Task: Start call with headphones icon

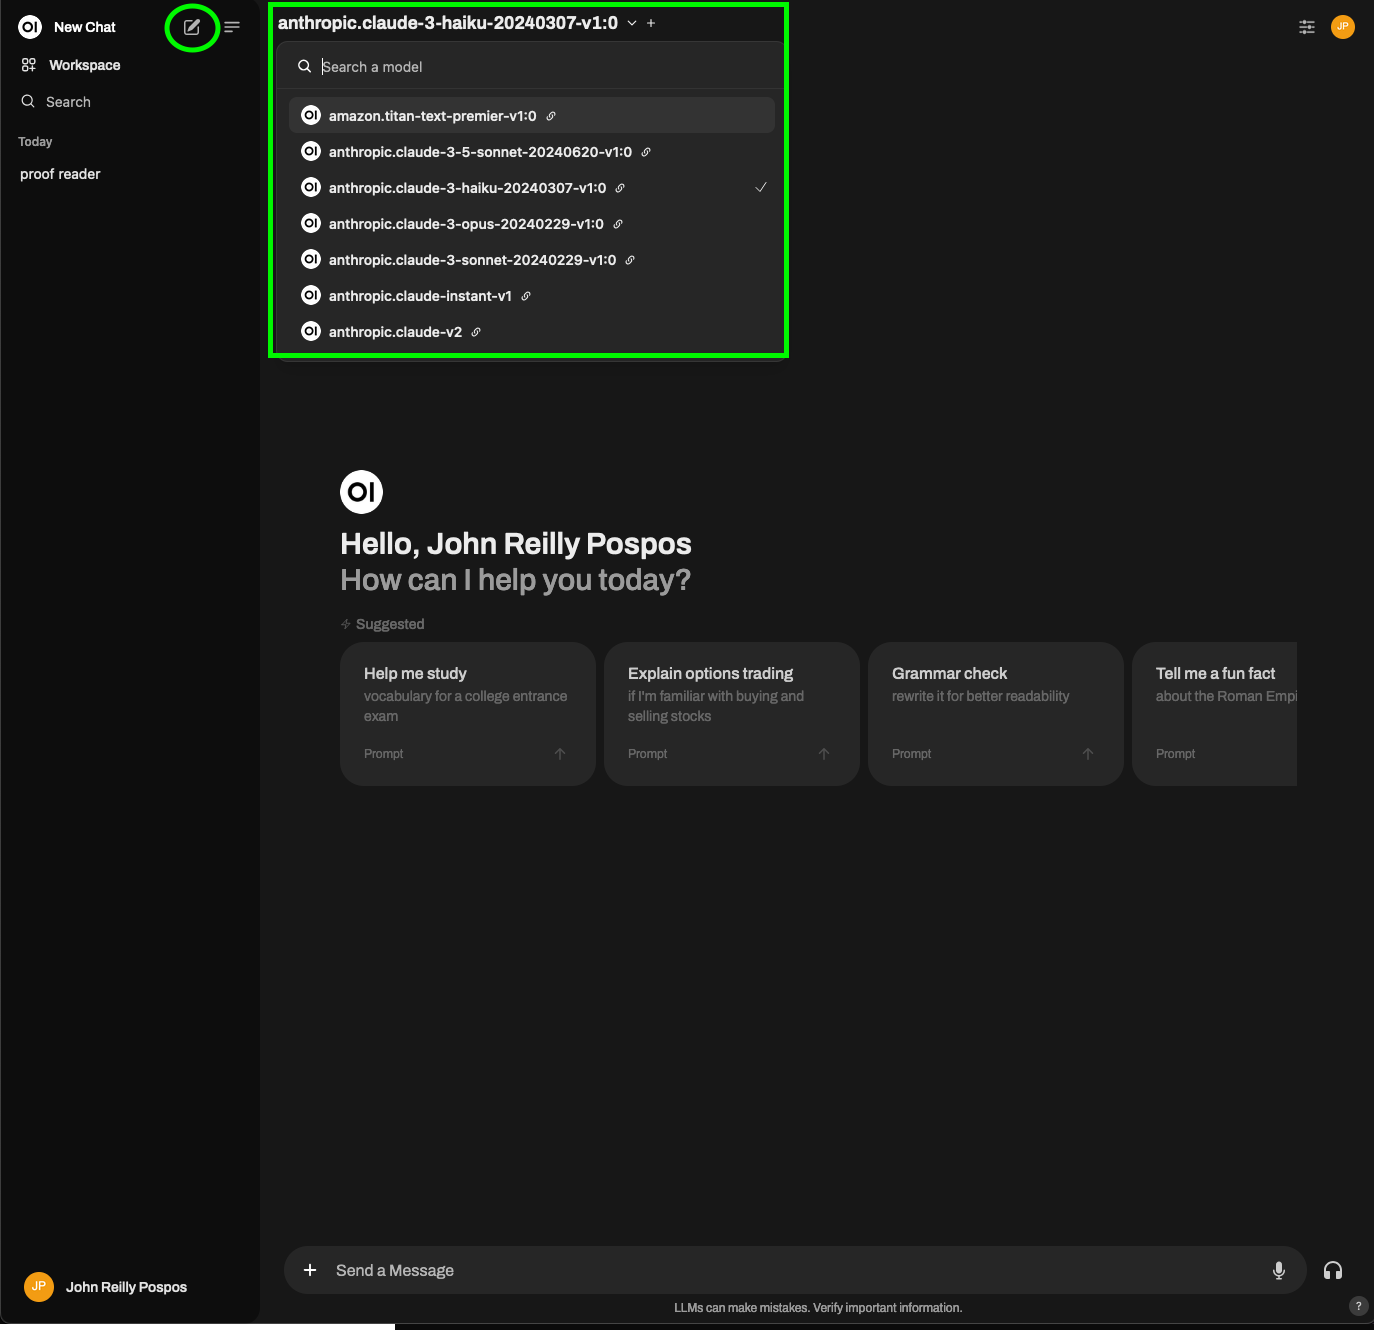Action: coord(1333,1270)
